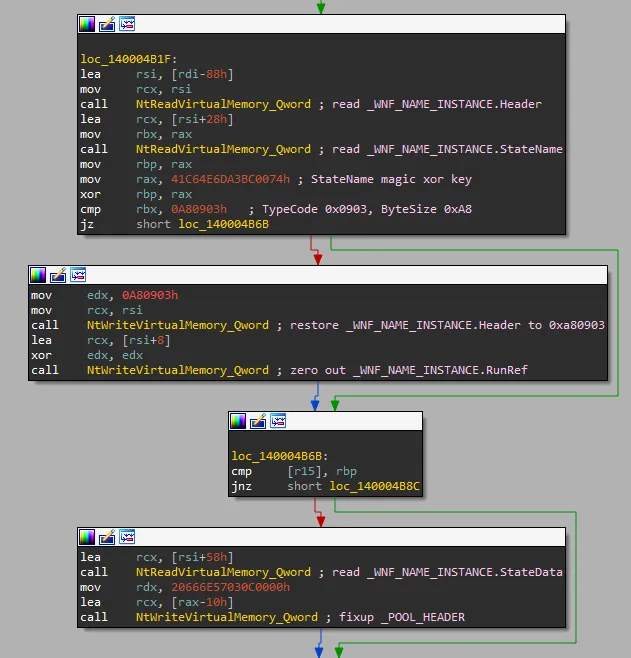The image size is (631, 658).
Task: Click 'lea rcx, [rsi+58h]' instruction
Action: pos(157,557)
